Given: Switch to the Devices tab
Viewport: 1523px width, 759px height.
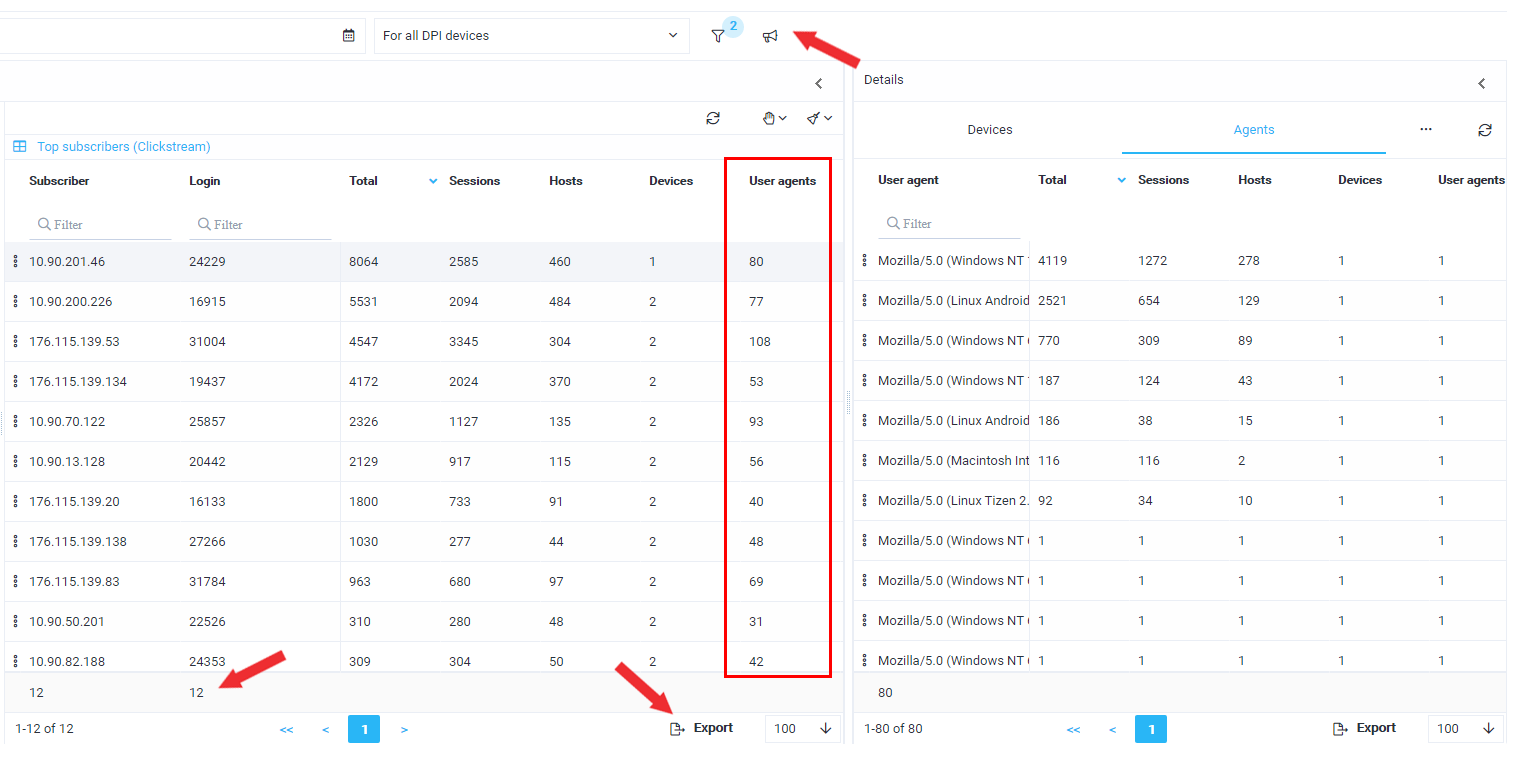Looking at the screenshot, I should pos(989,130).
